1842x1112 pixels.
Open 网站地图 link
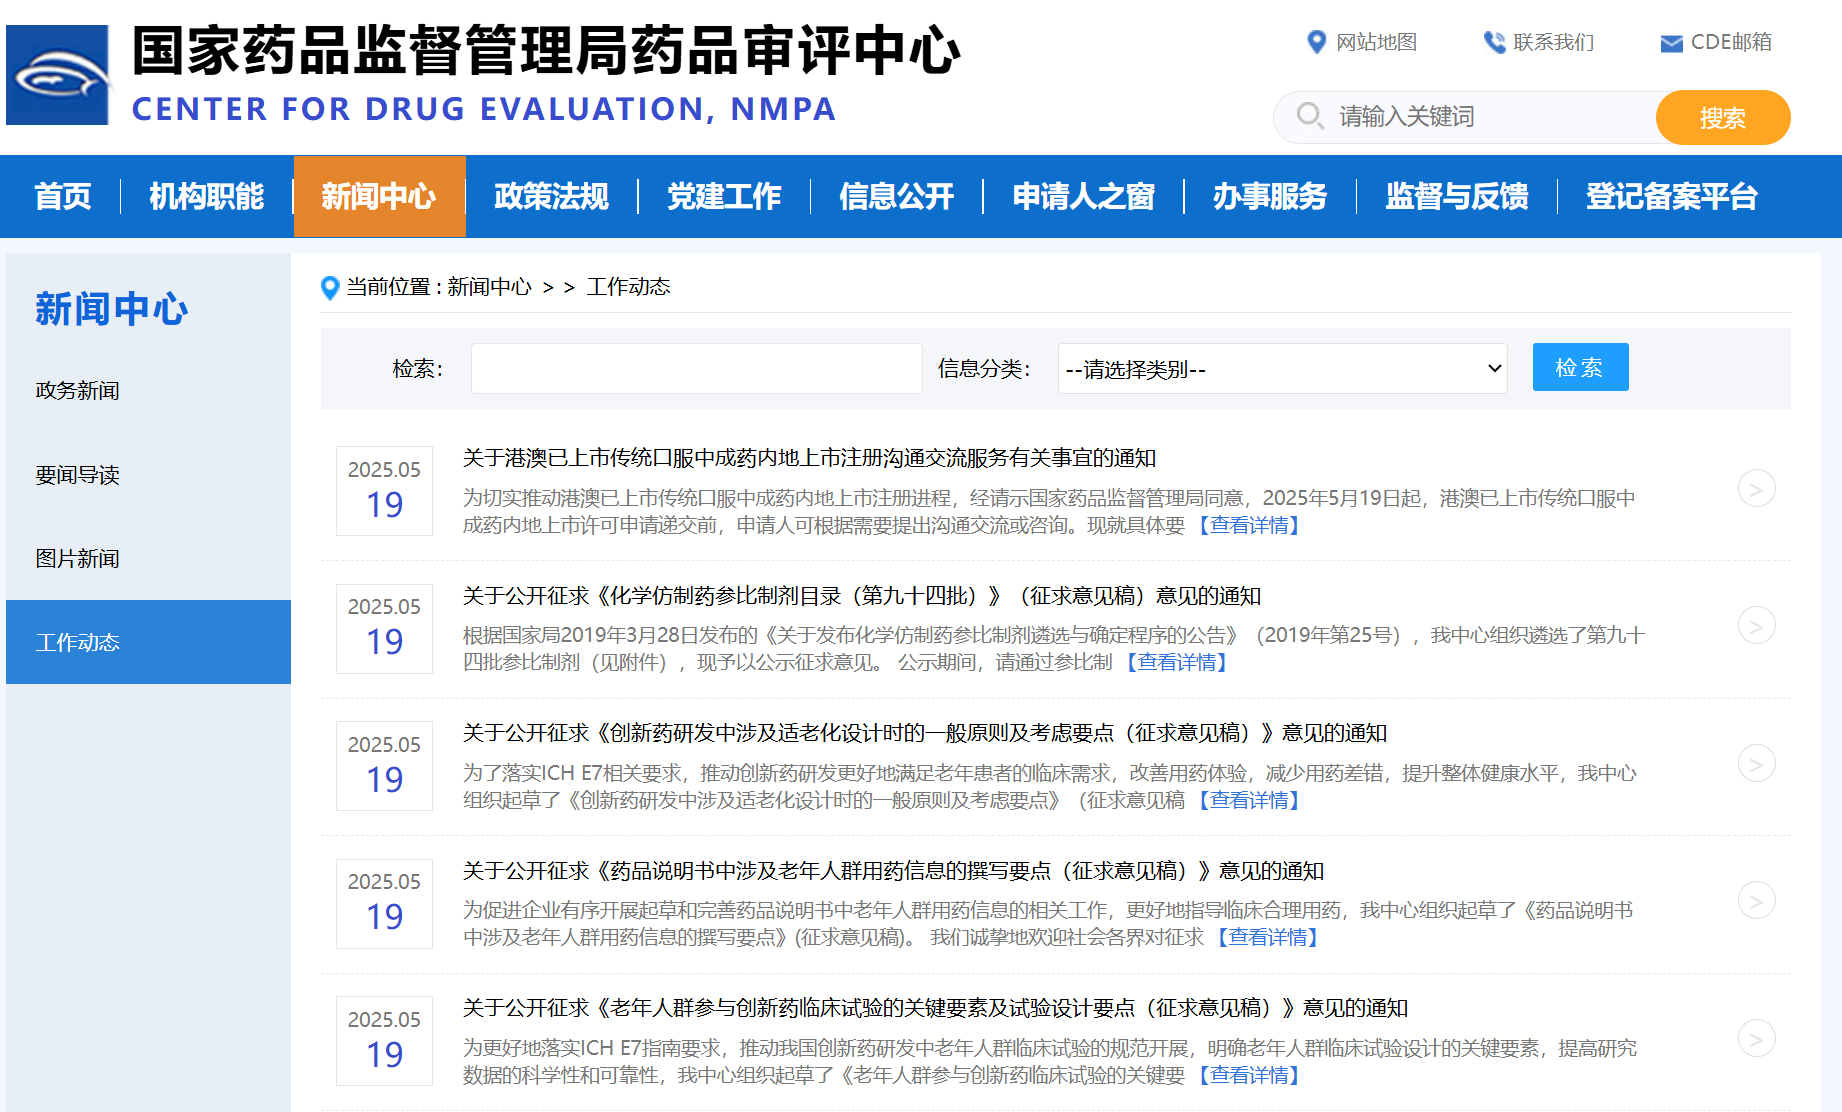coord(1377,42)
